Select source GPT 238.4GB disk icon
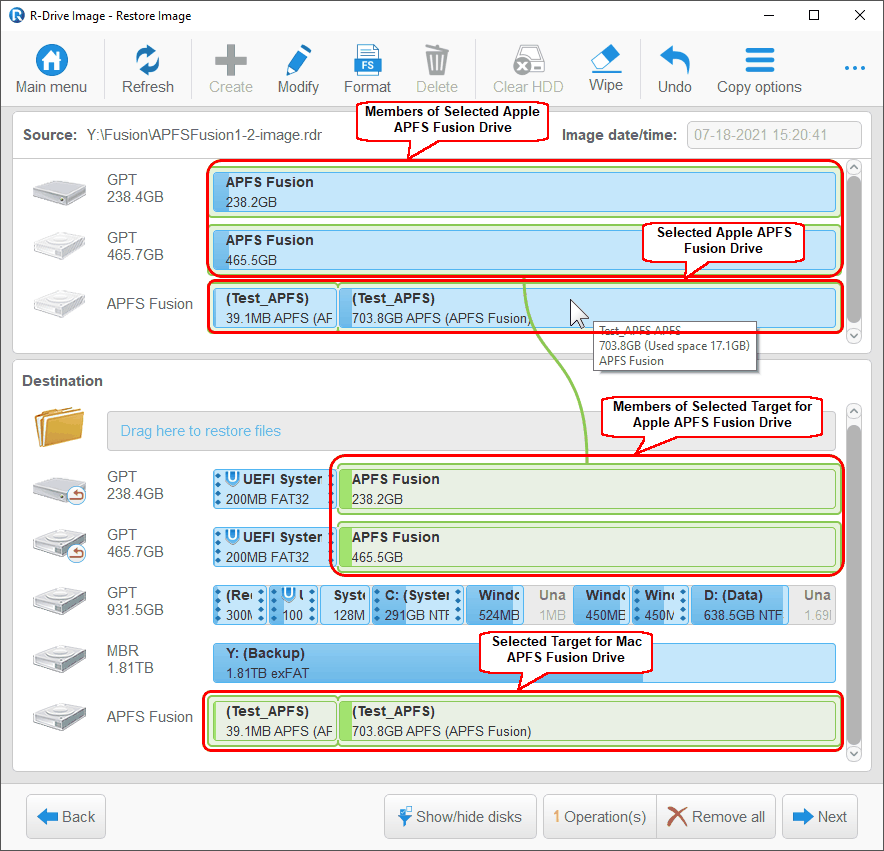 [59, 192]
